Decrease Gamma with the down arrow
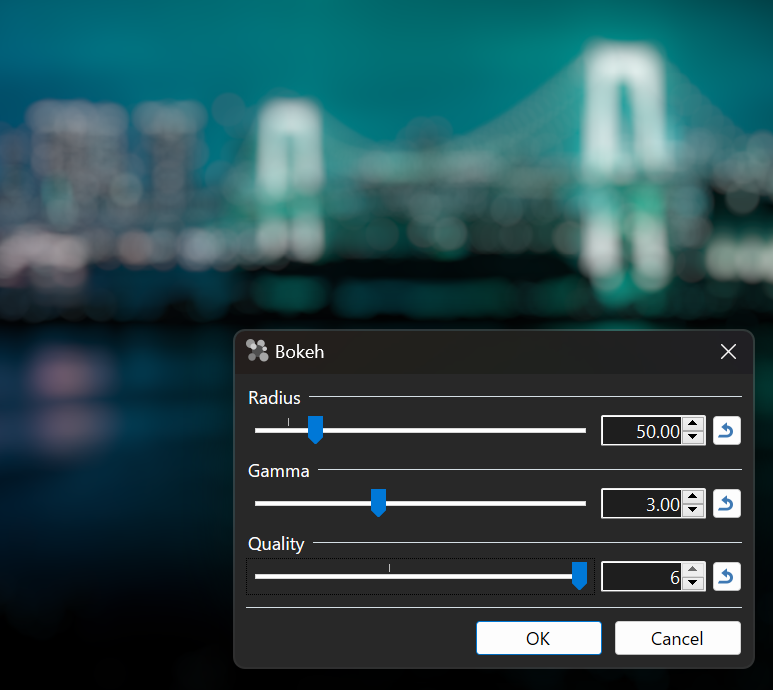Screen dimensions: 773x690 coord(693,510)
